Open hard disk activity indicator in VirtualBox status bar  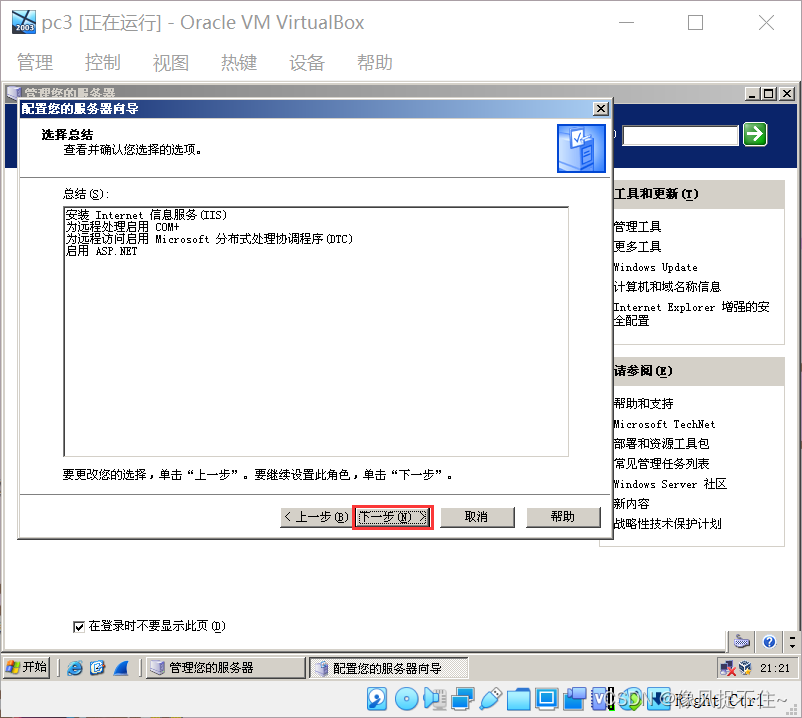pyautogui.click(x=377, y=699)
